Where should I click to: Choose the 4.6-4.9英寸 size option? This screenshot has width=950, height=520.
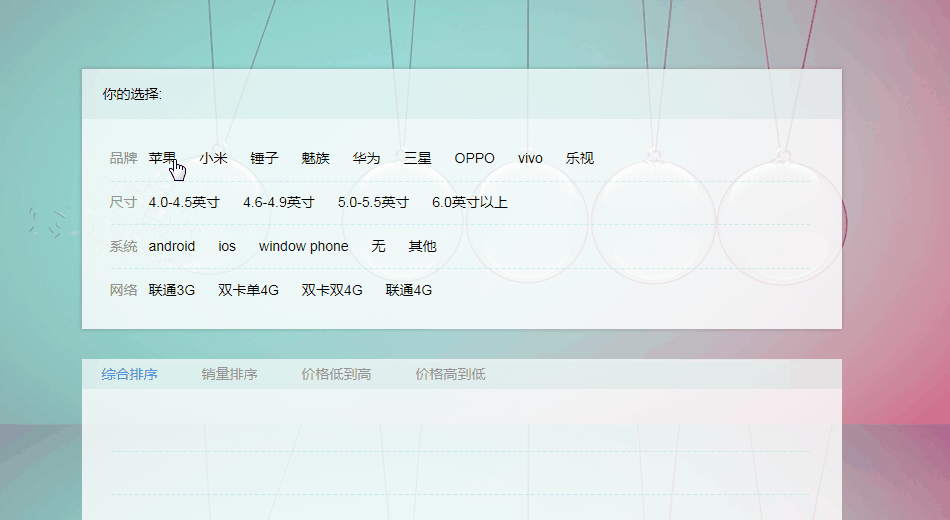(x=279, y=202)
